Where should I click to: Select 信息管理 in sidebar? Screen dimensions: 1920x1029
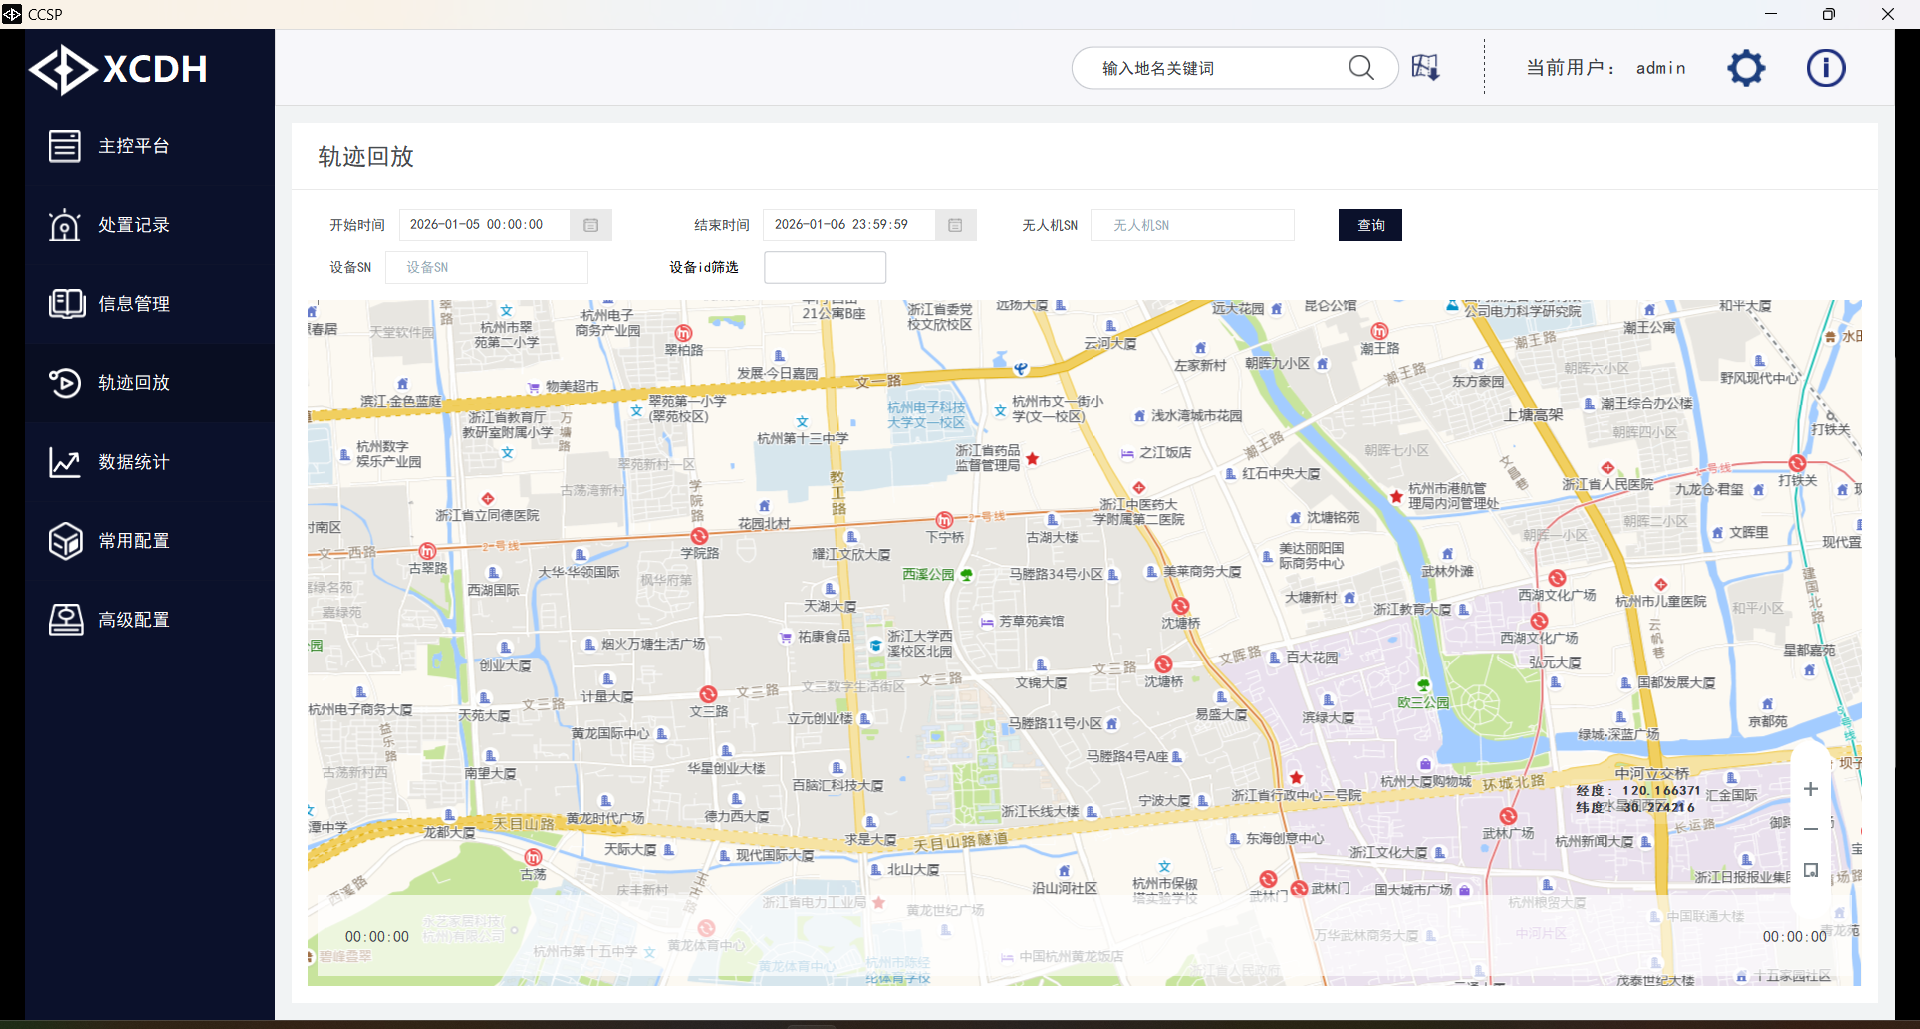[x=134, y=304]
